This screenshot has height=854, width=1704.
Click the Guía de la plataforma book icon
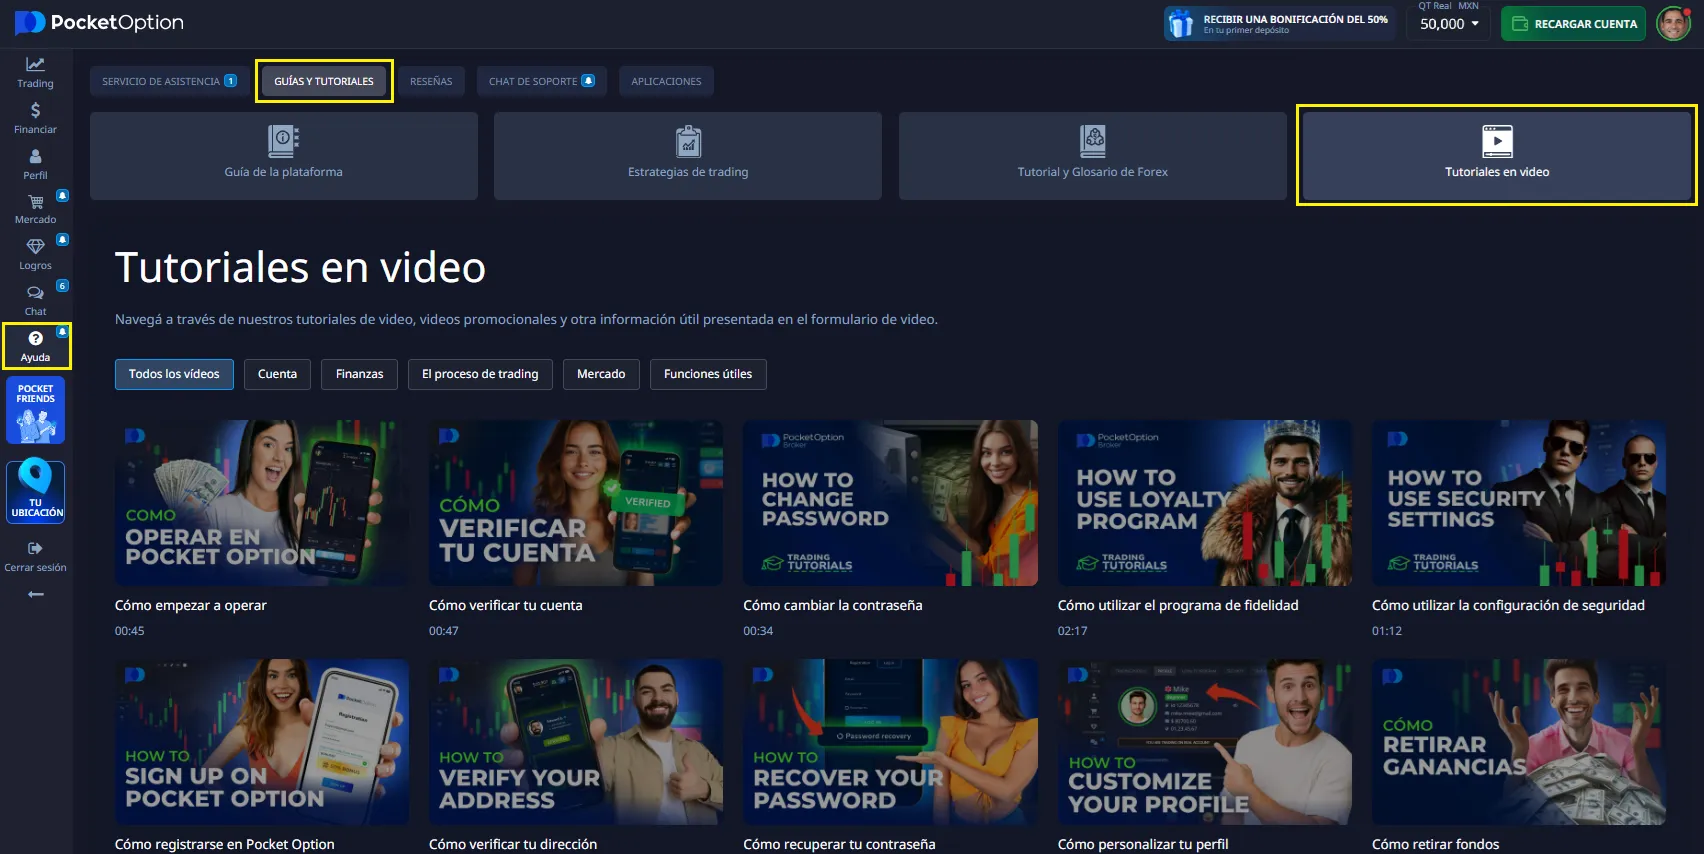coord(284,141)
